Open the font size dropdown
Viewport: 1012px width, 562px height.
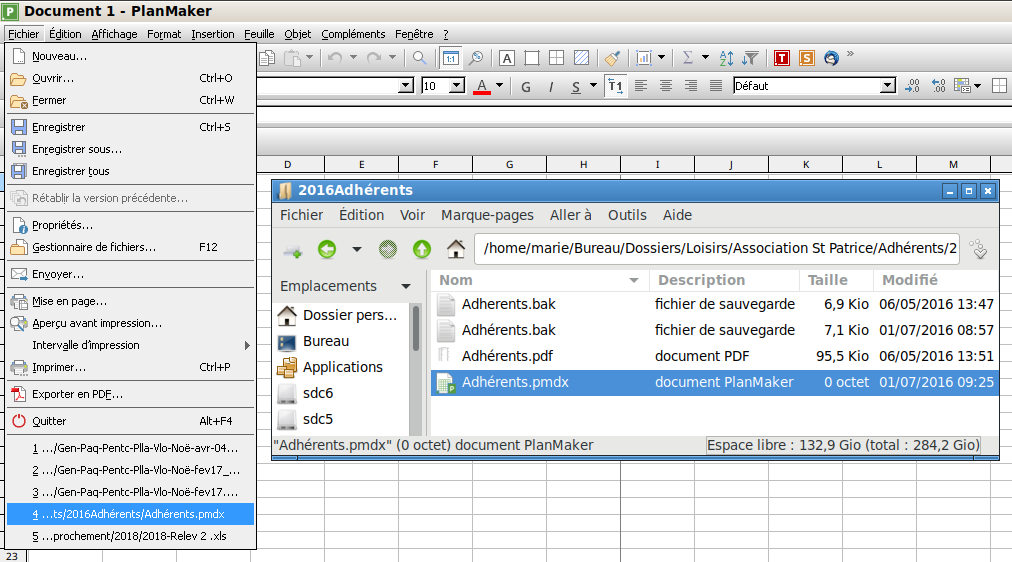[x=457, y=86]
